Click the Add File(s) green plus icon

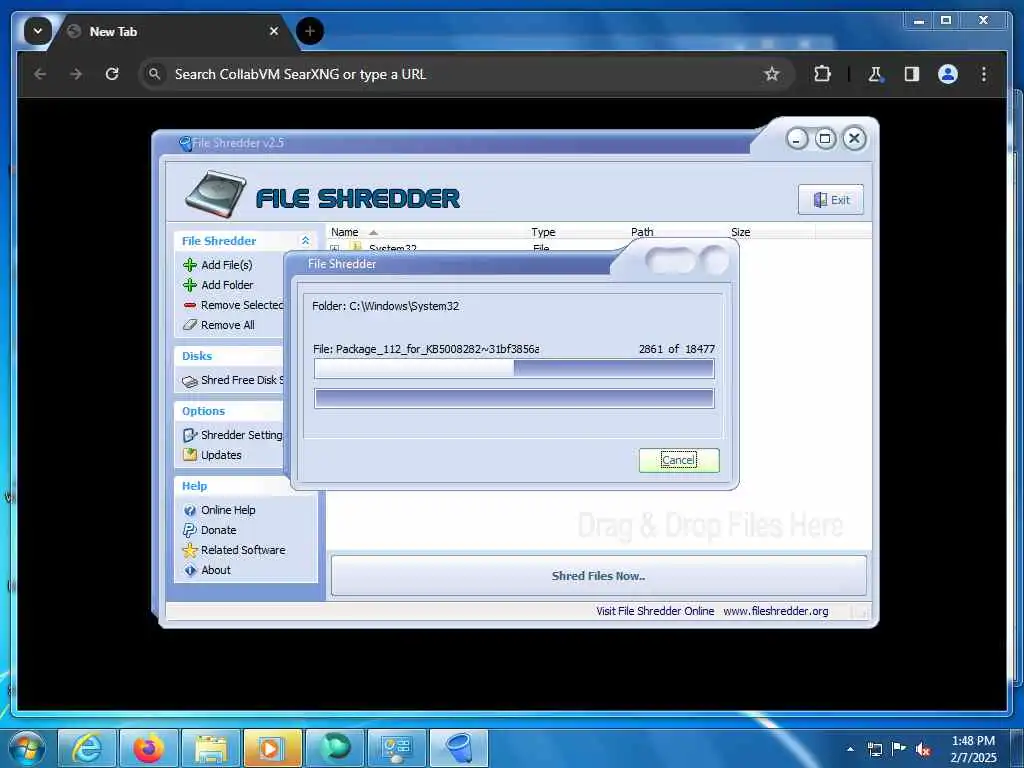click(190, 264)
